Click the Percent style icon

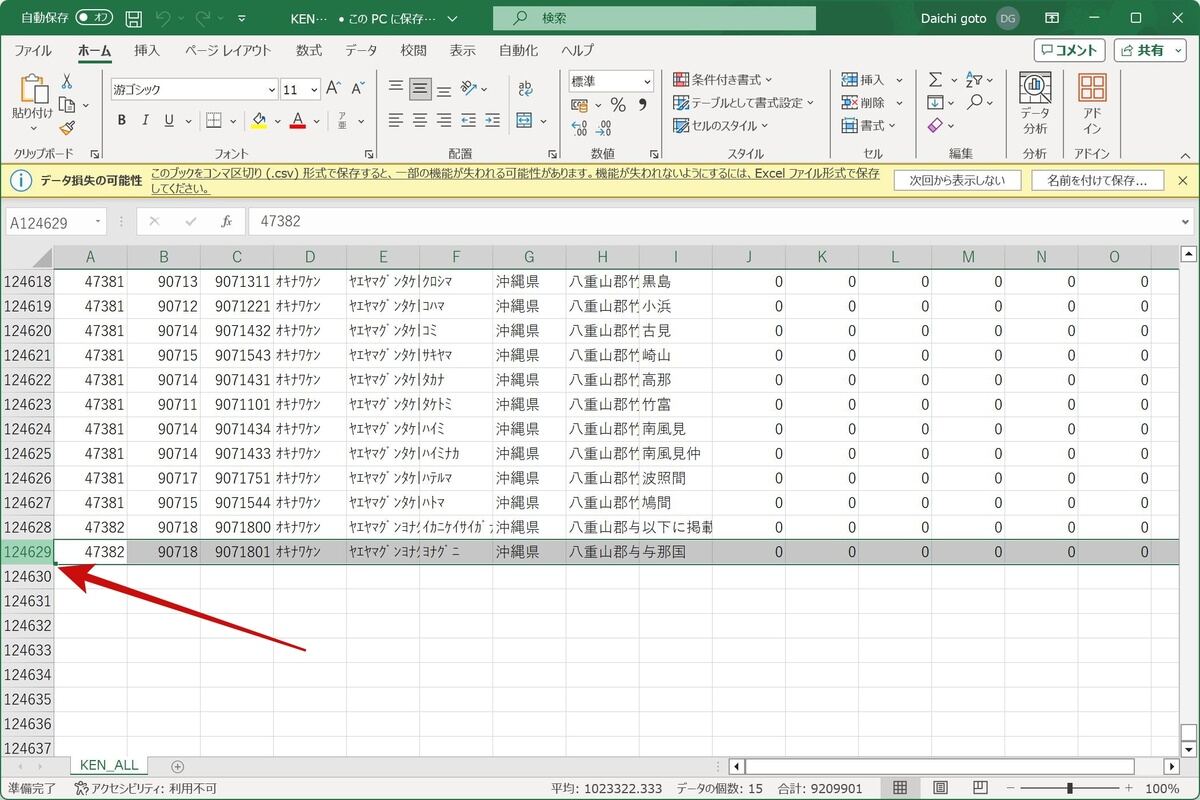click(x=618, y=105)
